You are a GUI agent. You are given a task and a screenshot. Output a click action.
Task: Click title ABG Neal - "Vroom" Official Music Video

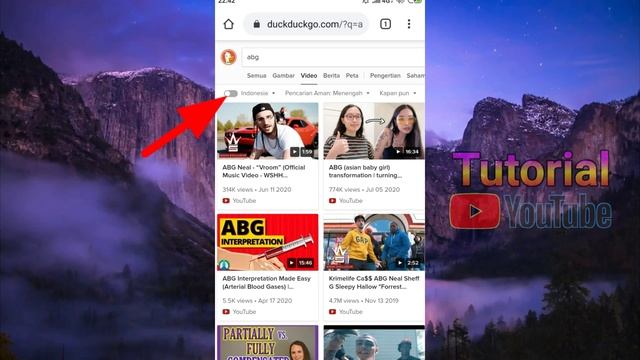[264, 171]
